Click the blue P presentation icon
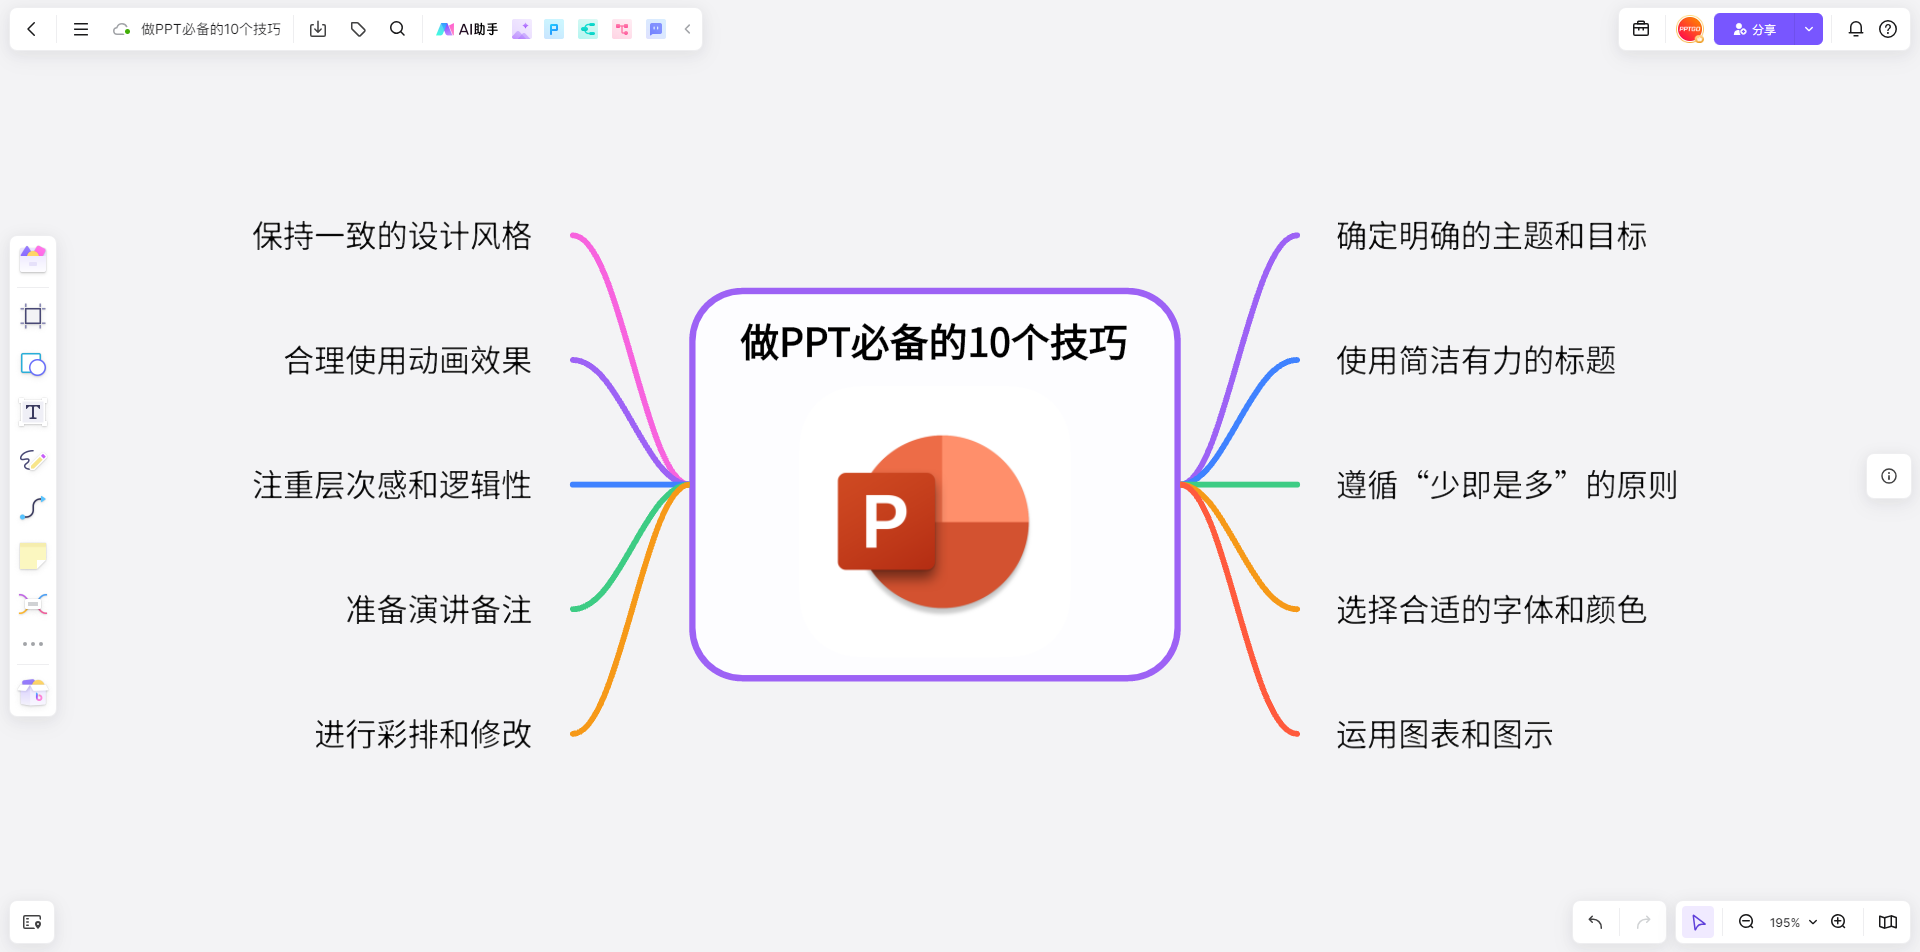 554,29
